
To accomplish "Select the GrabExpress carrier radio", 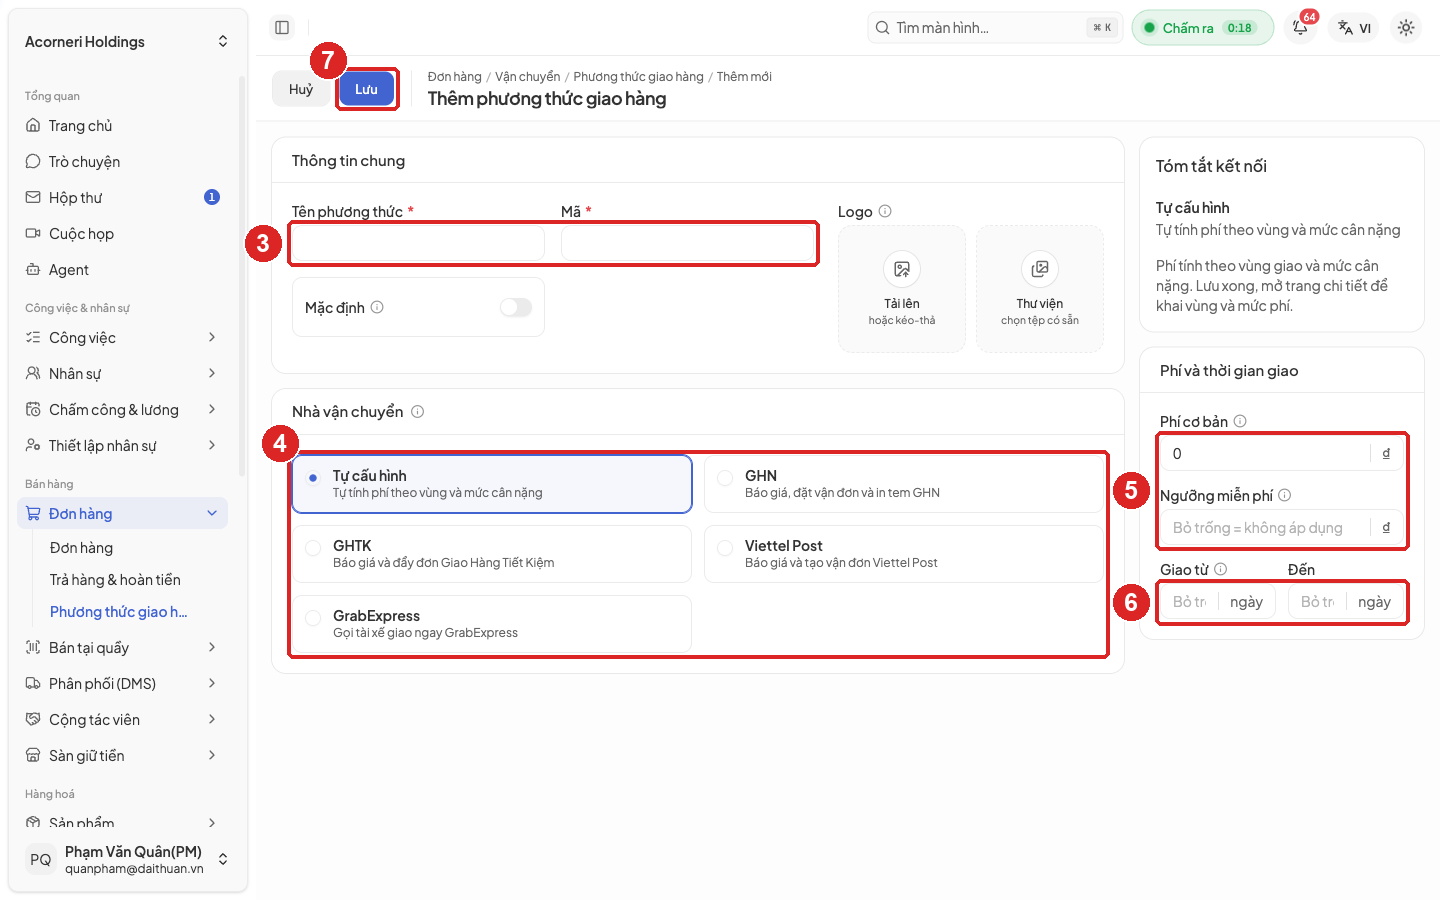I will [313, 618].
